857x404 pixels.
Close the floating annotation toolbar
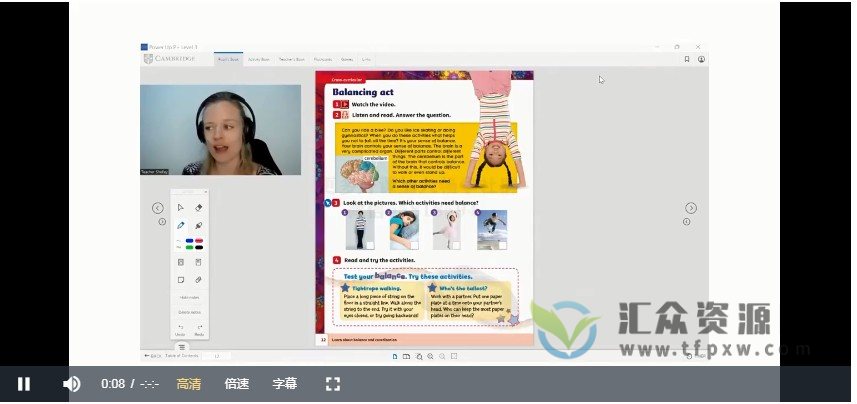206,192
